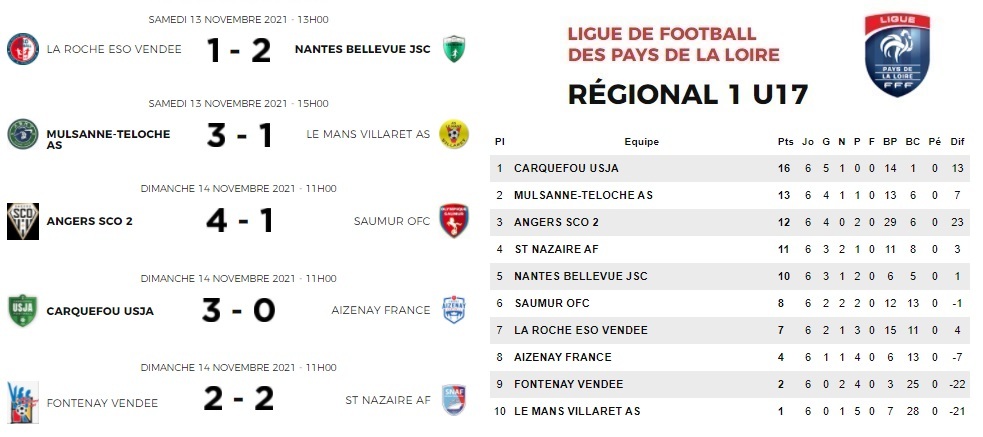Click the Equipe column header
Screen dimensions: 983x437
click(641, 142)
